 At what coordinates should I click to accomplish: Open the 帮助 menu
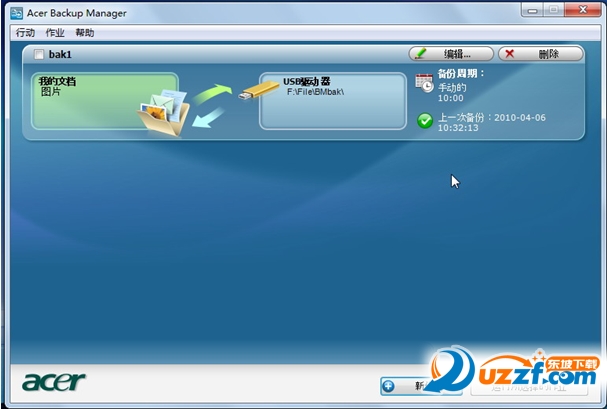[84, 33]
